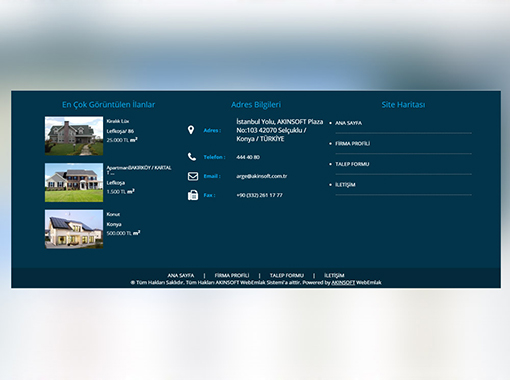Image resolution: width=510 pixels, height=380 pixels.
Task: Click the Konut listing title text
Action: (113, 214)
